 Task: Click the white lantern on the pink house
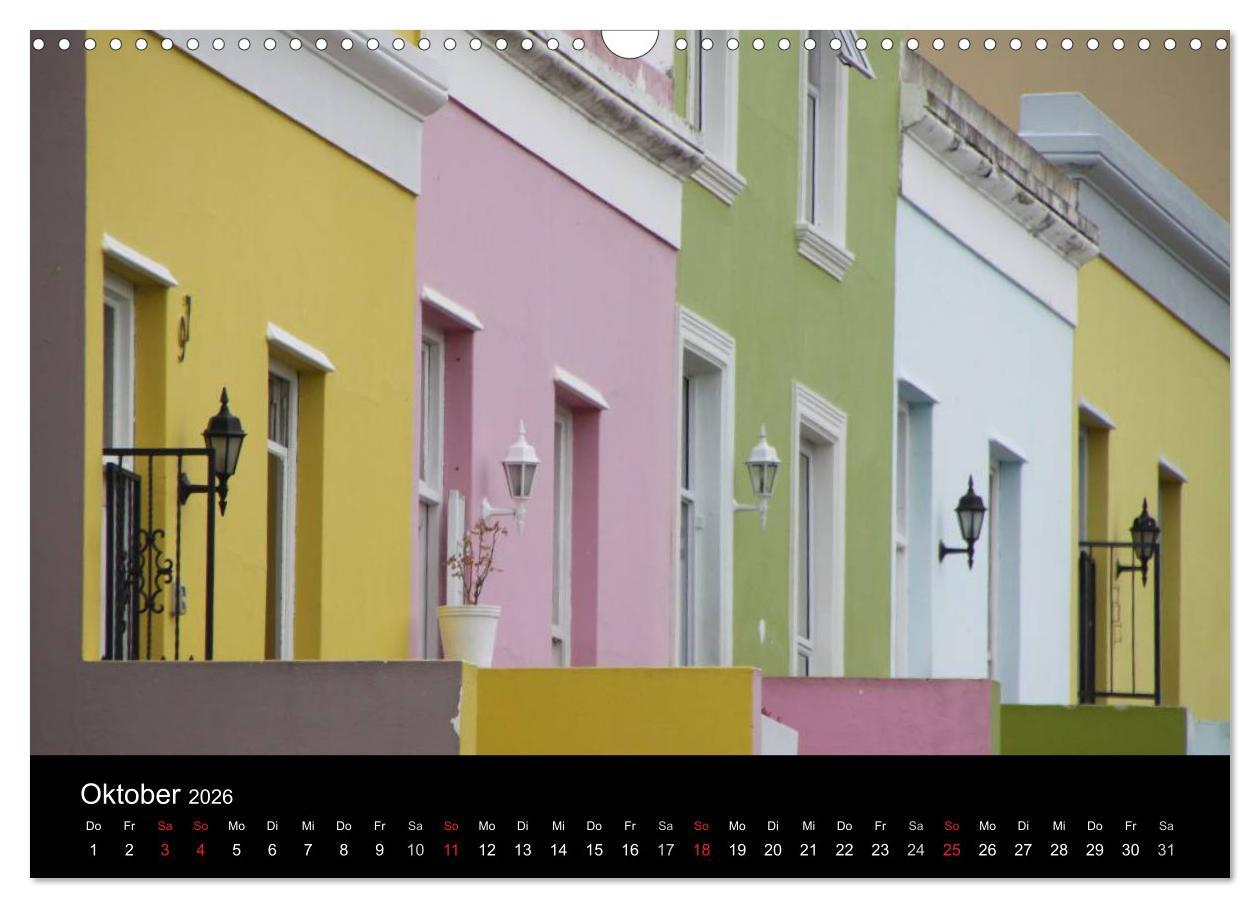(519, 470)
